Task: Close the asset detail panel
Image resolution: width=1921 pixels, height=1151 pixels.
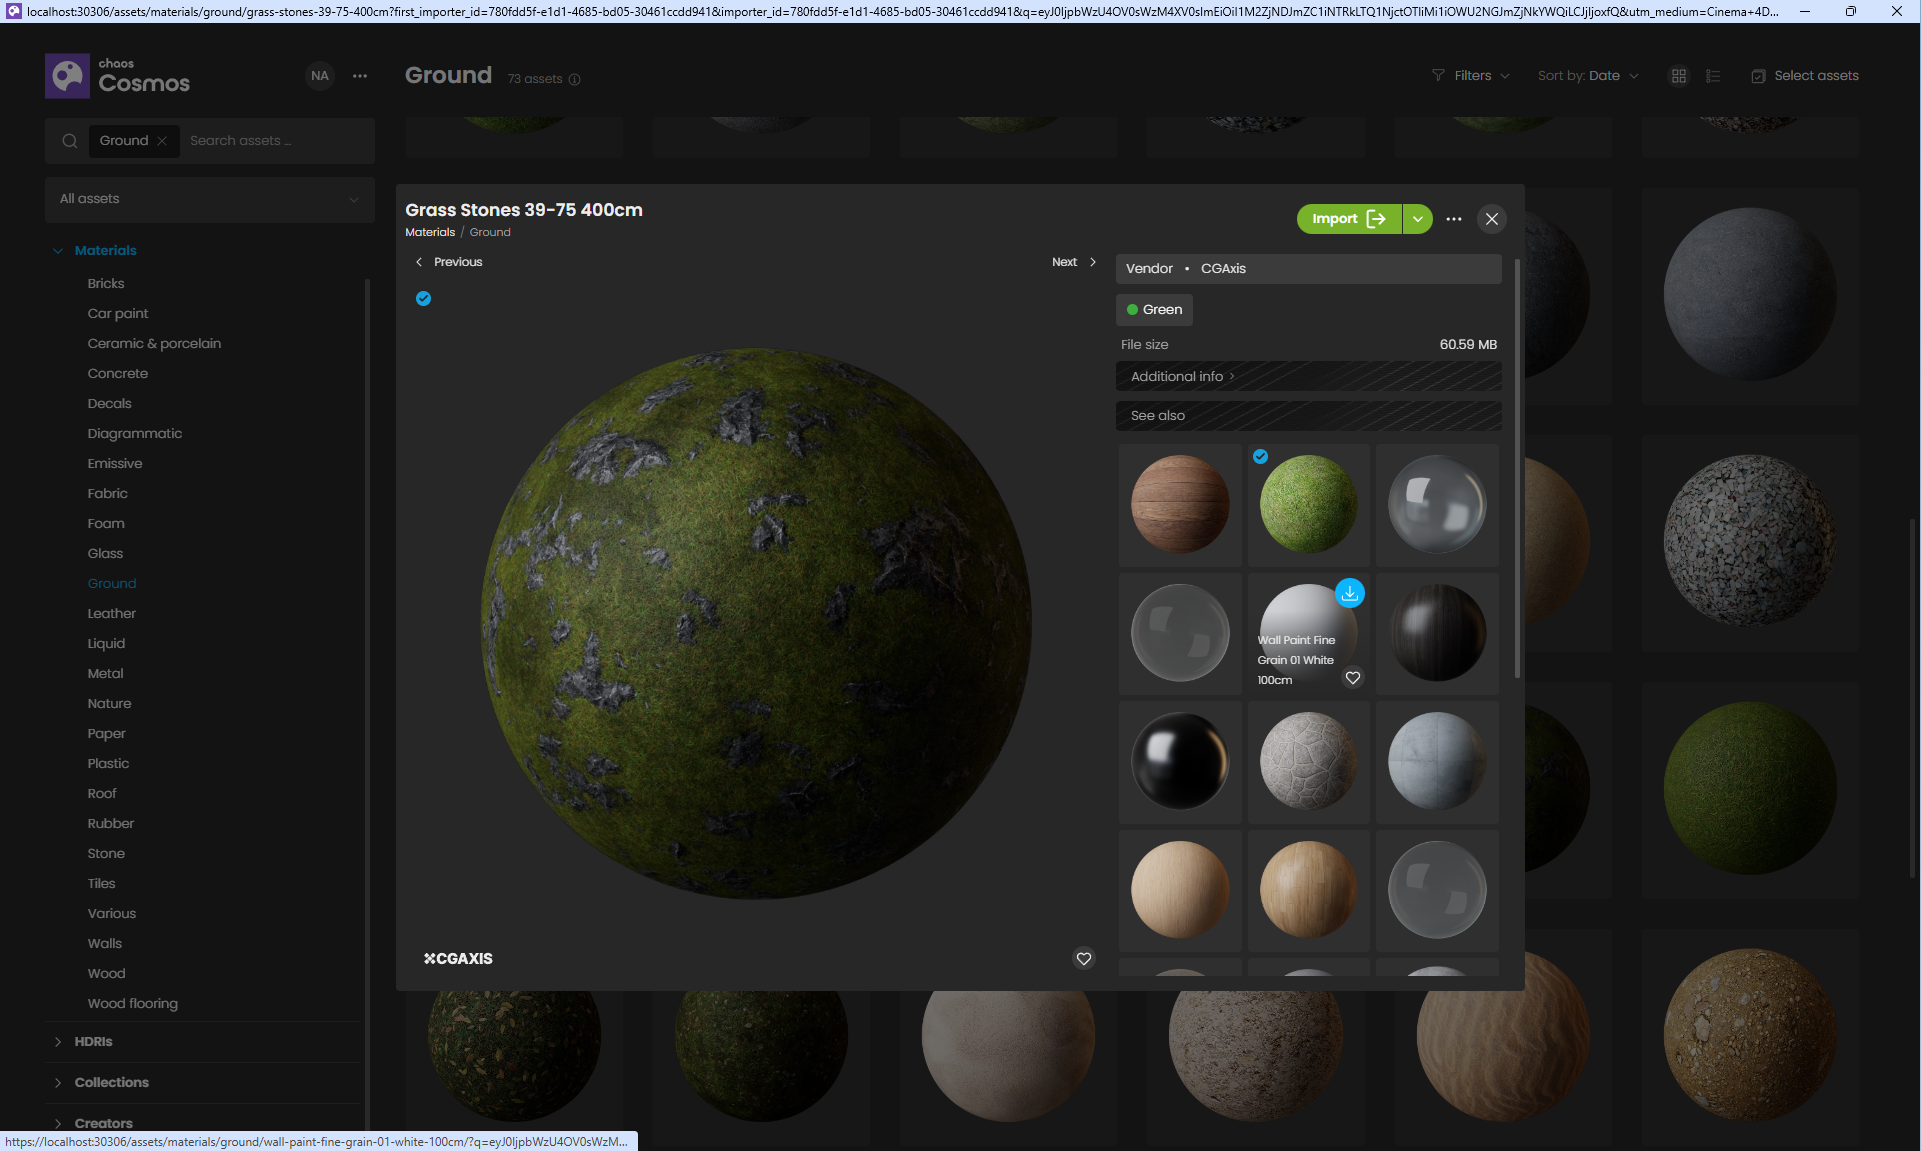Action: click(x=1491, y=219)
